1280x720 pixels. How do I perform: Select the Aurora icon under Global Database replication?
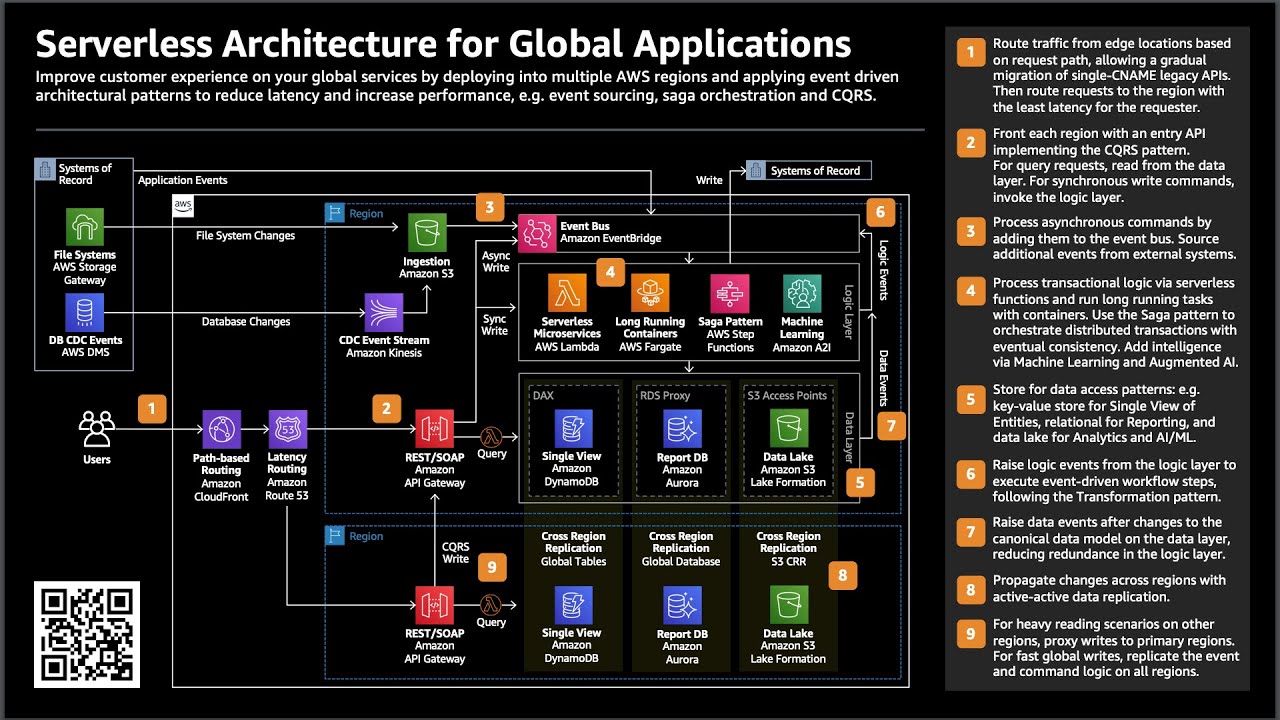click(682, 606)
